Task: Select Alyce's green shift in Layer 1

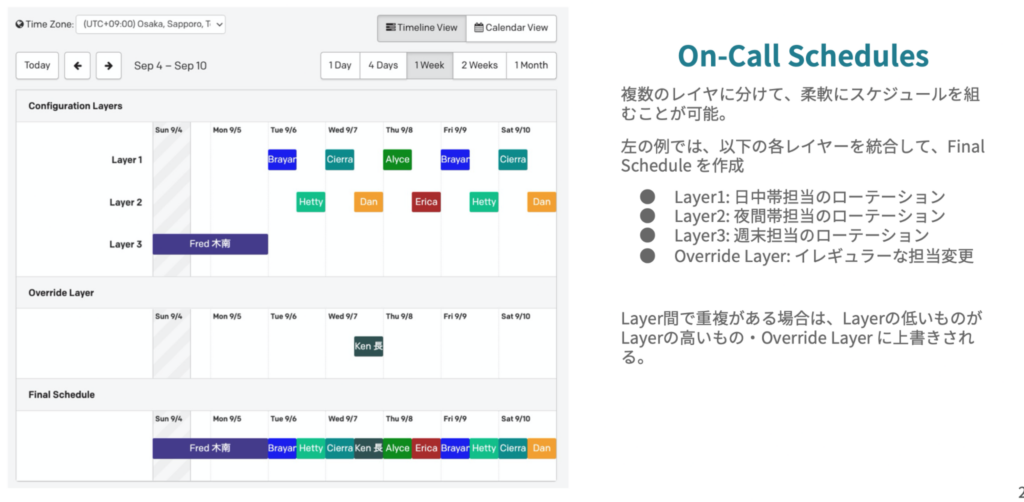Action: [x=397, y=160]
